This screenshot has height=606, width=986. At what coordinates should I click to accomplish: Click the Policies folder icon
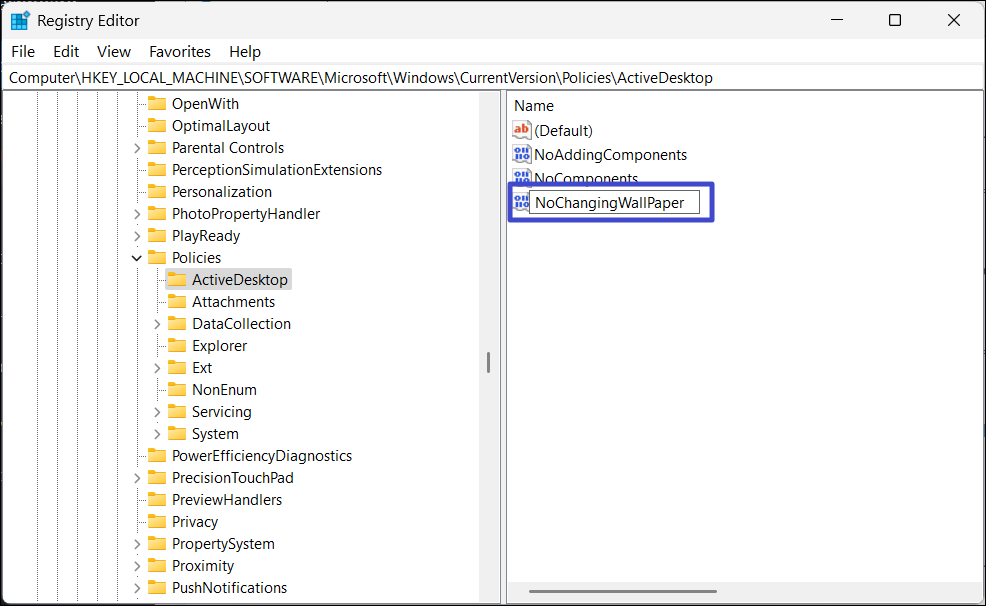157,258
